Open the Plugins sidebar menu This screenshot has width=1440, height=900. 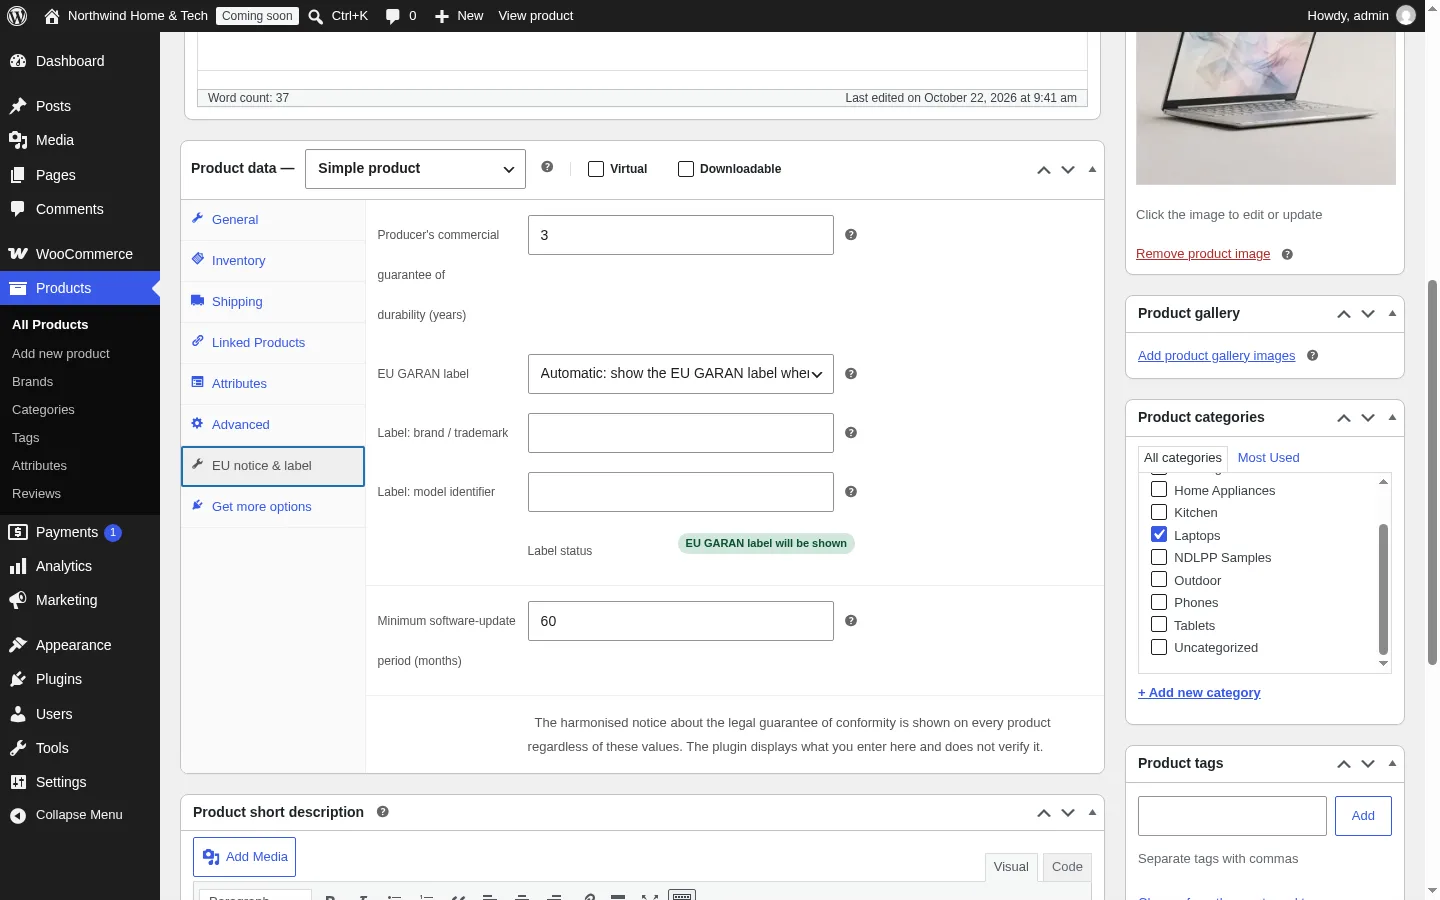(80, 679)
